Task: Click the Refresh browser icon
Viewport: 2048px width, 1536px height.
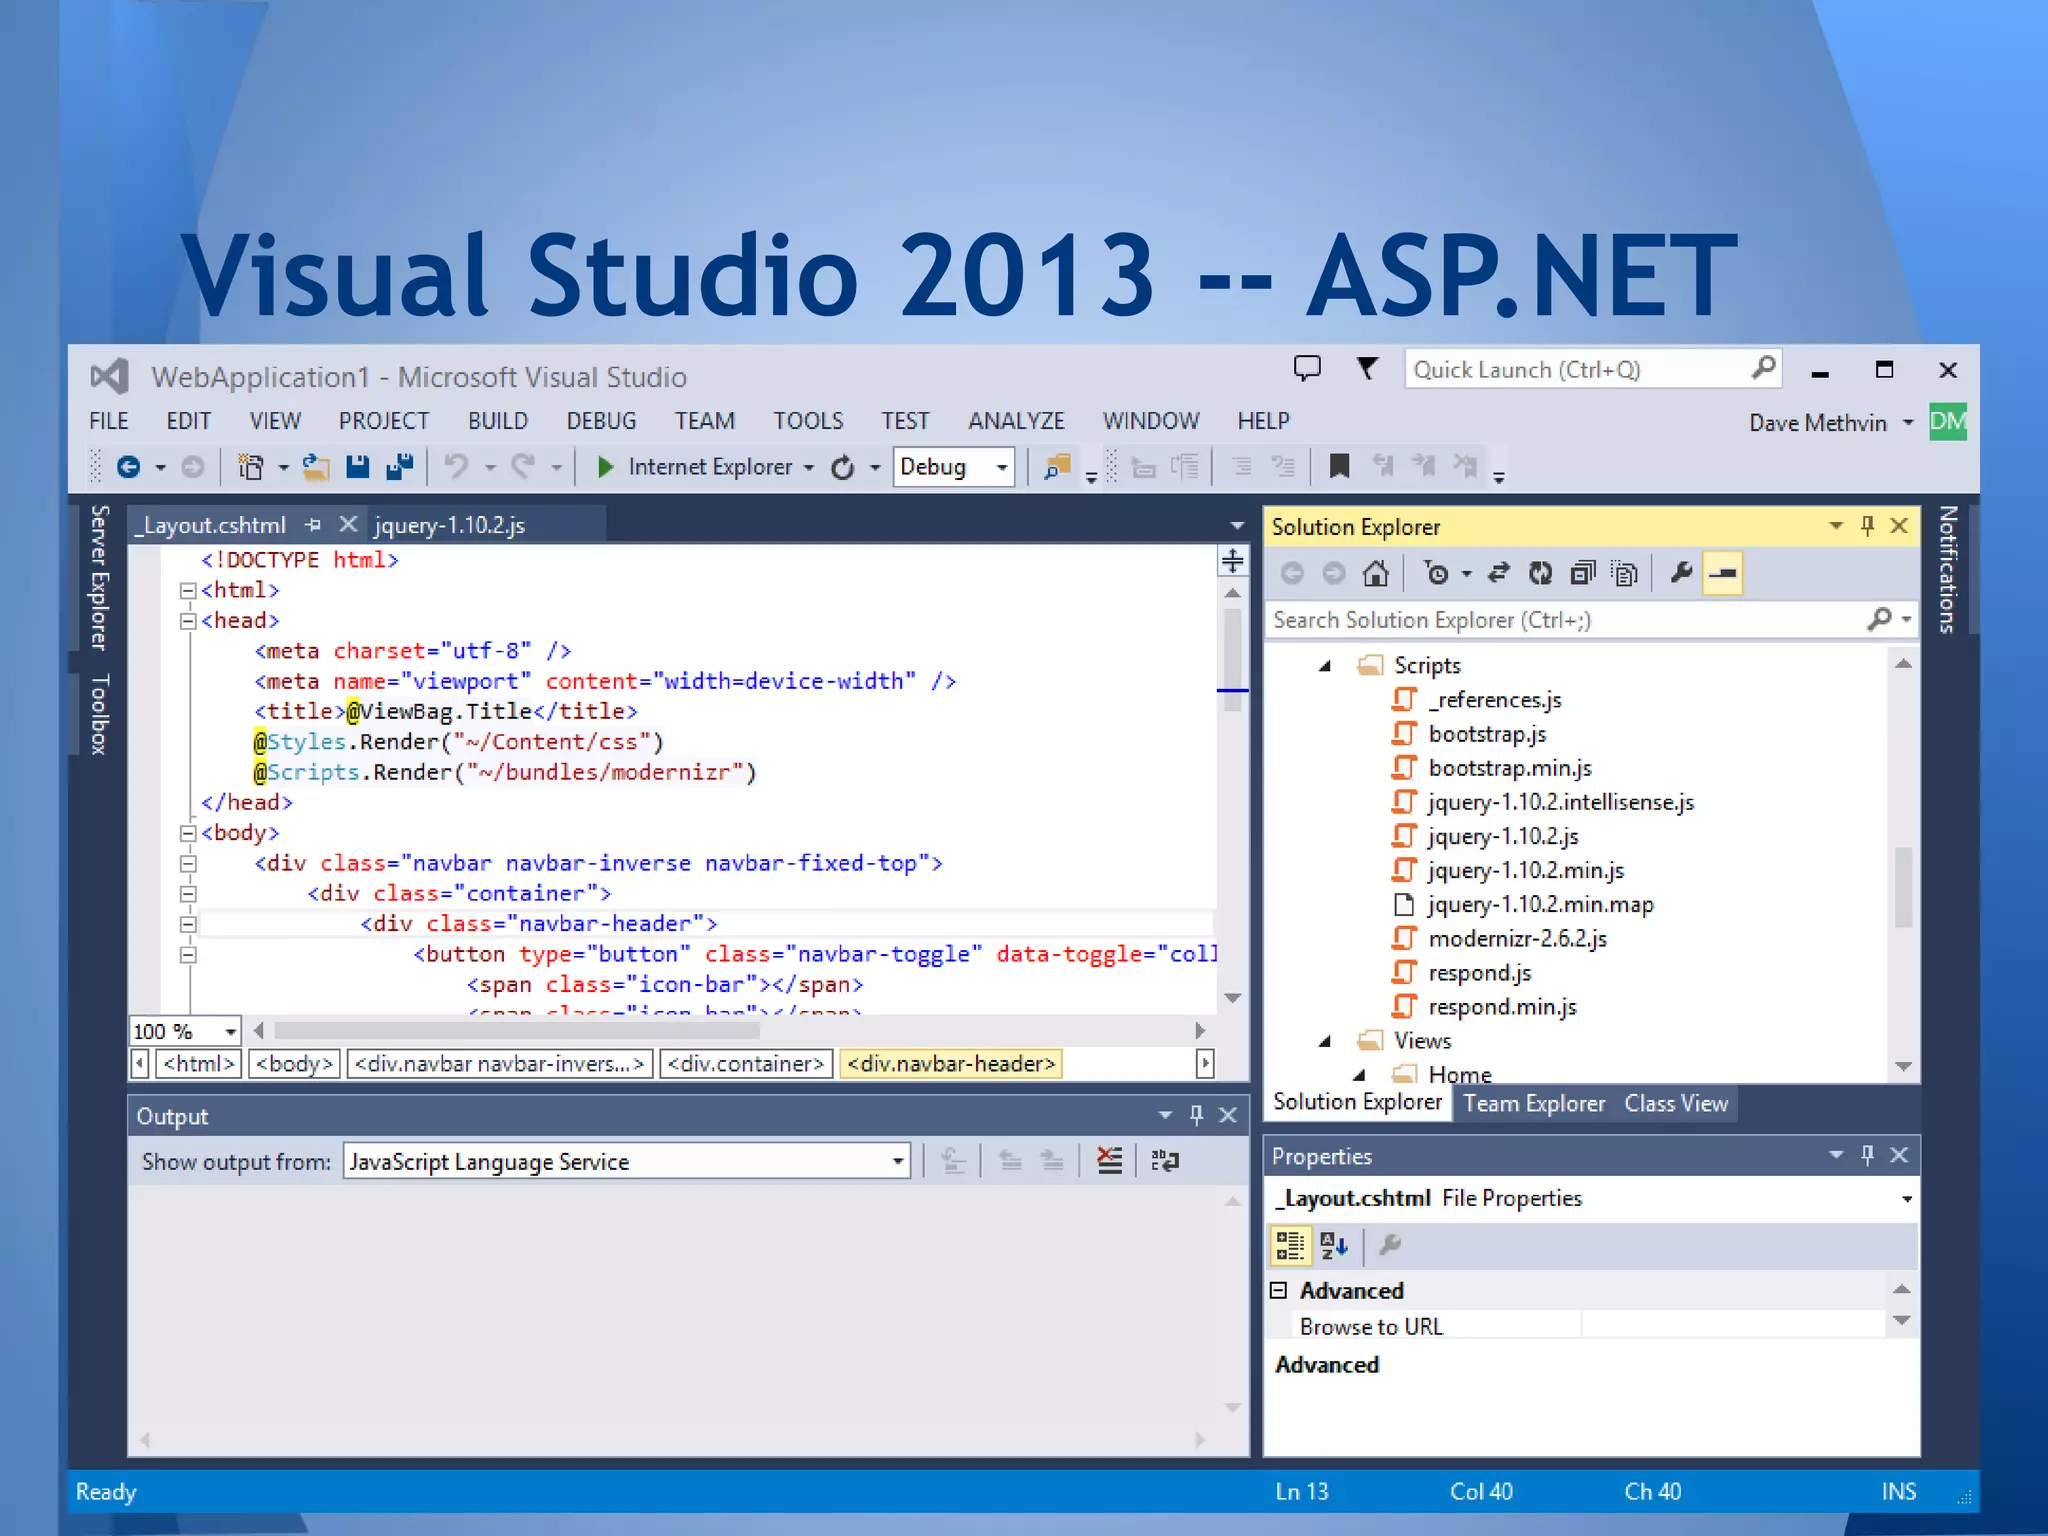Action: [x=843, y=467]
